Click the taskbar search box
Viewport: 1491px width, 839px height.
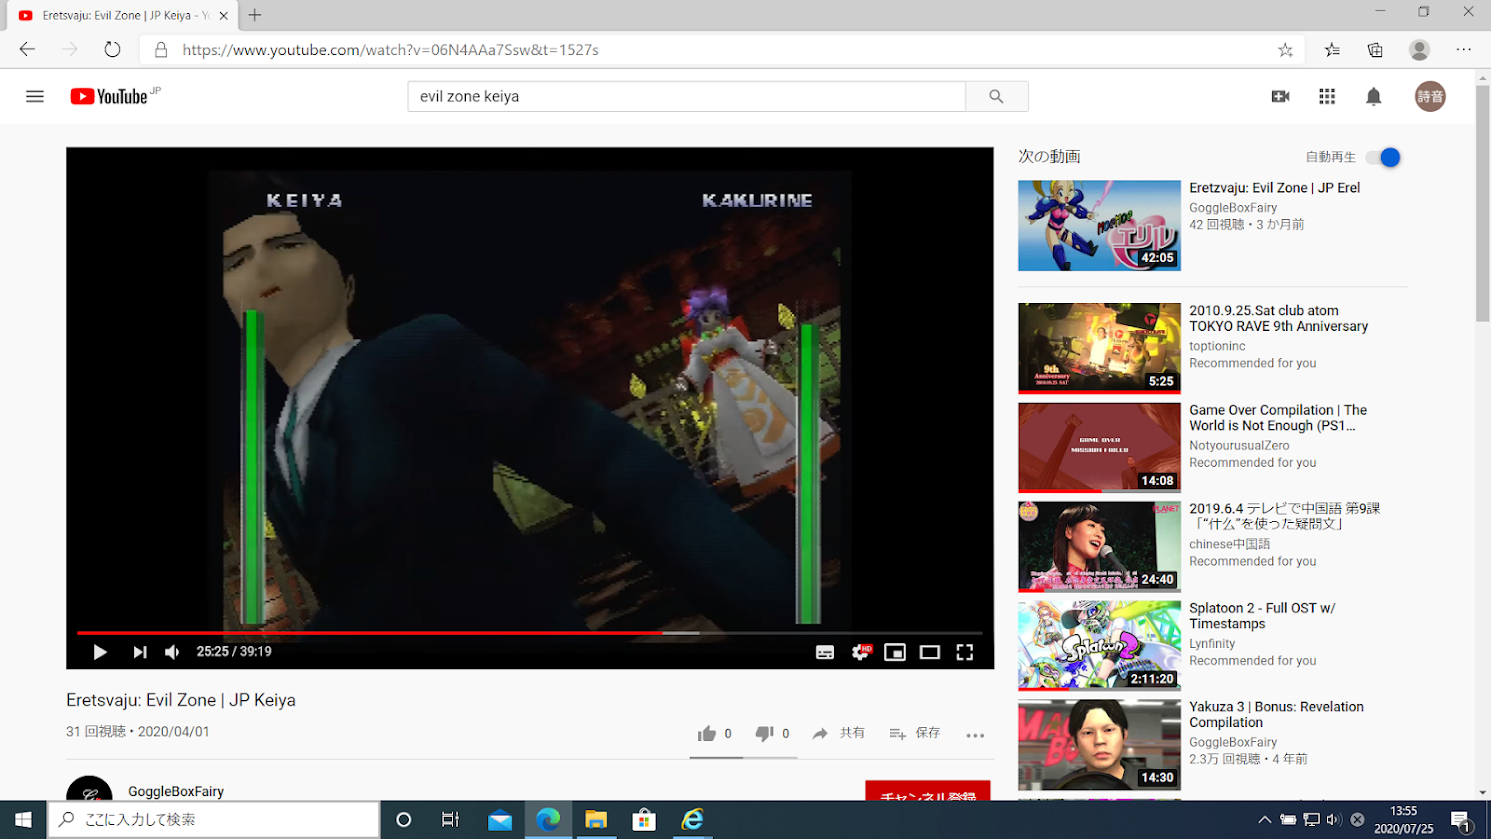[214, 820]
